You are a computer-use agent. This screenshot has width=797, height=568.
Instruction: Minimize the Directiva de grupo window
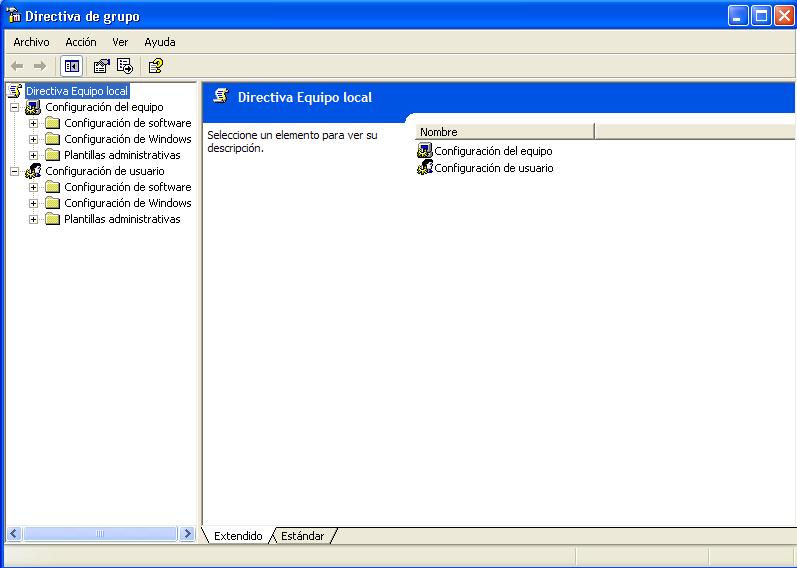[738, 16]
